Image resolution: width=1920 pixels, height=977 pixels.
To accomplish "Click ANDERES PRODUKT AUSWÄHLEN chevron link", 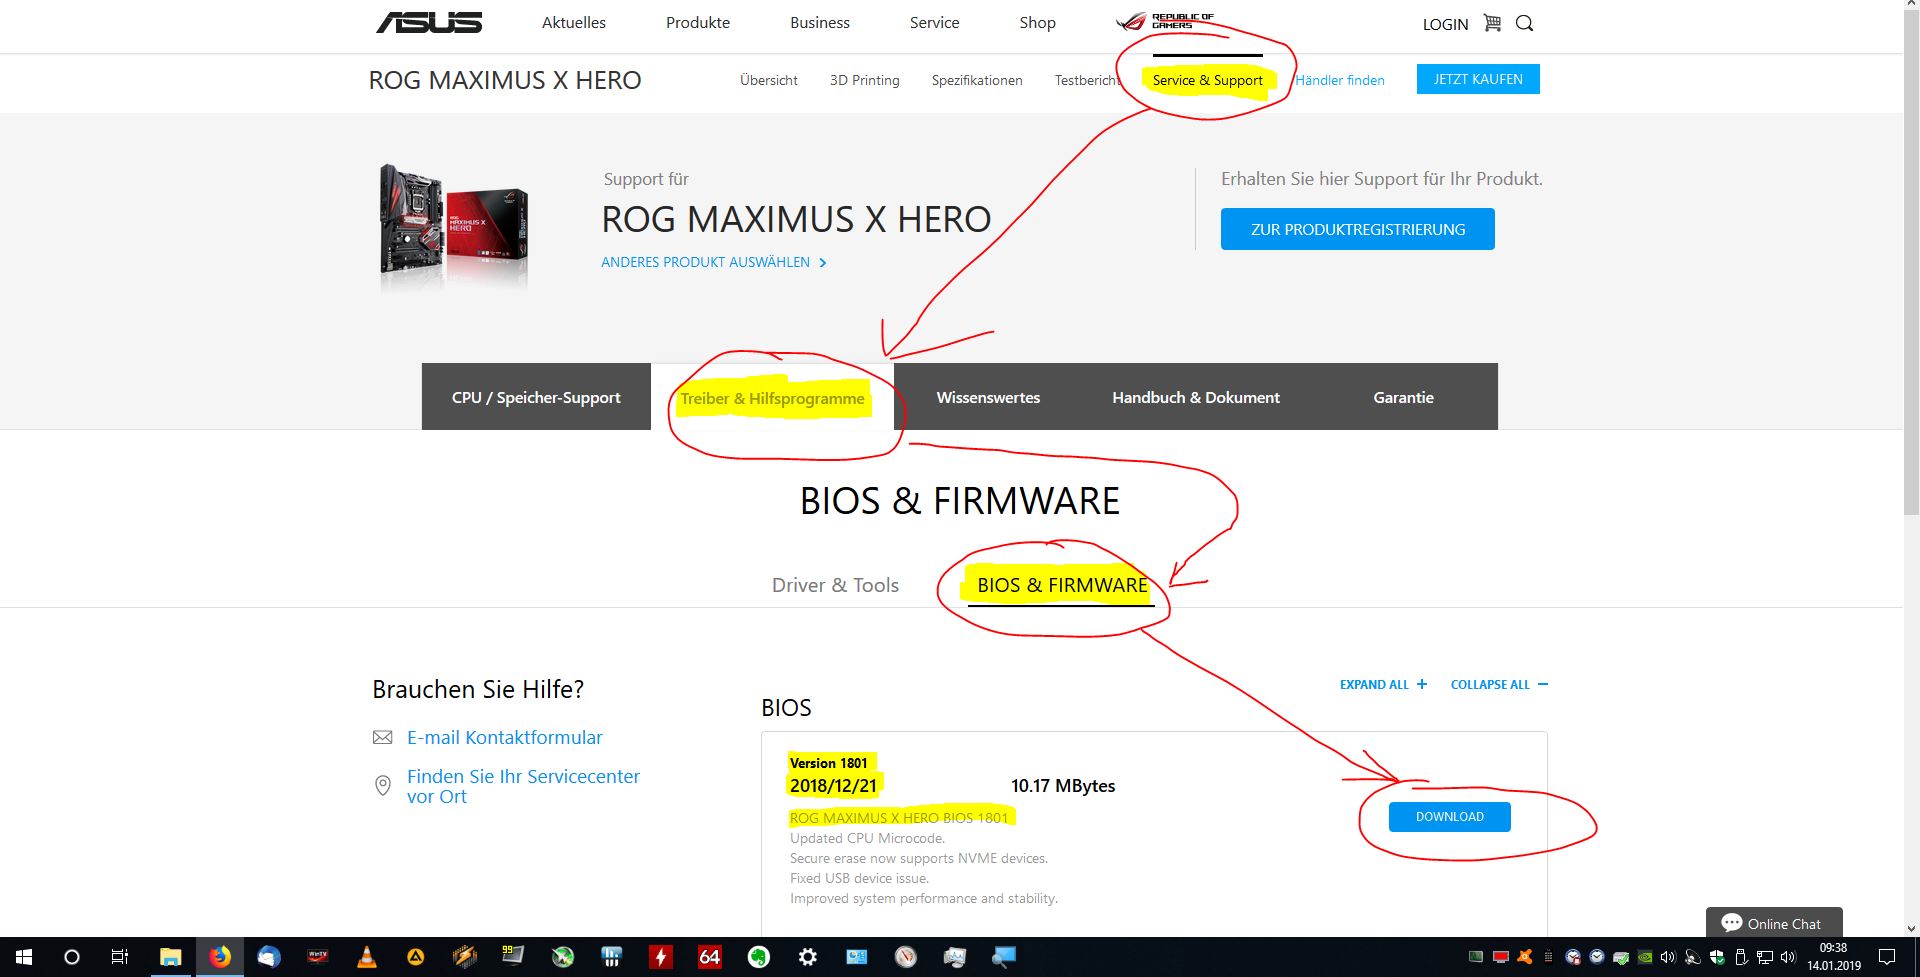I will click(x=714, y=262).
